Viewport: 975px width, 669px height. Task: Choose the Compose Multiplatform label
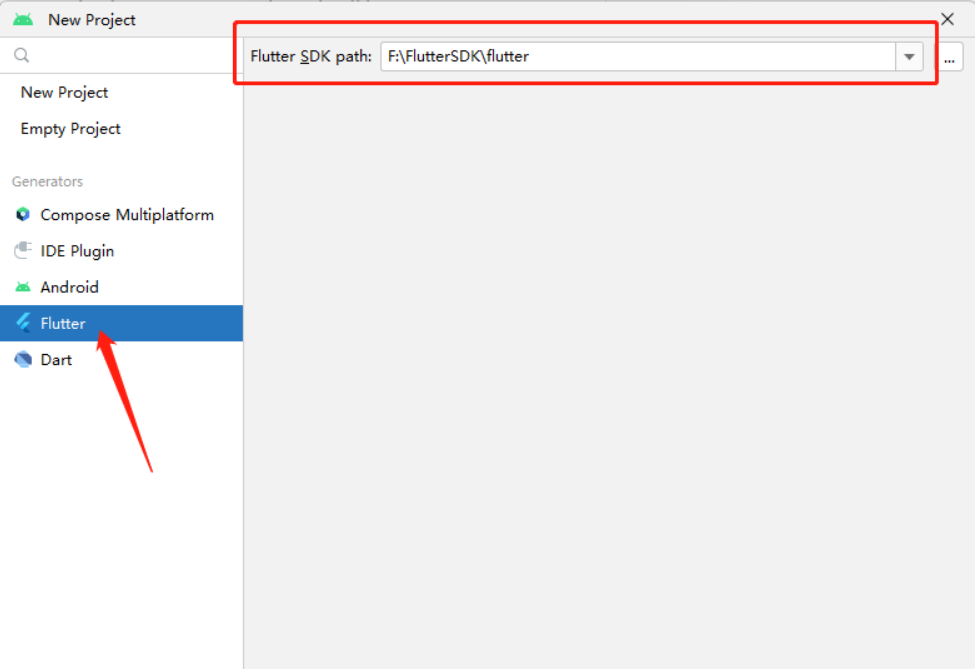click(127, 215)
